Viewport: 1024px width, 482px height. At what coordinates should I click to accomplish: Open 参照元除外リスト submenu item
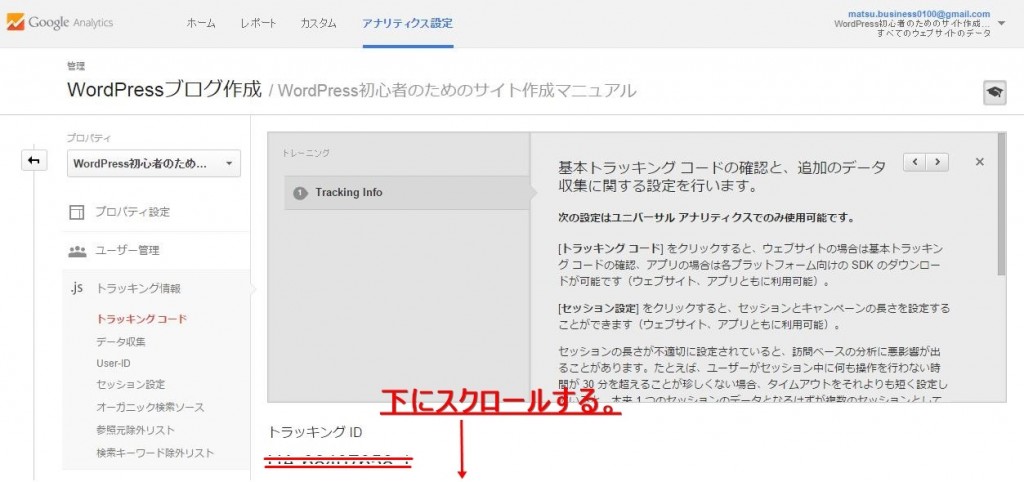[135, 430]
